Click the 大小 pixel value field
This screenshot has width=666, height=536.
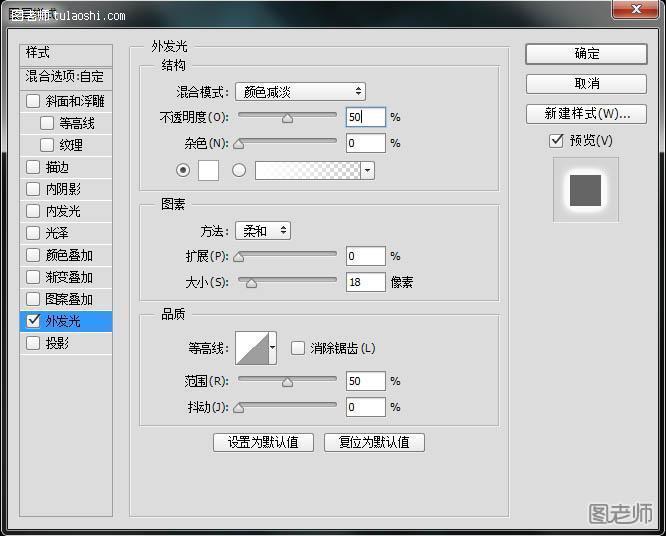[366, 282]
